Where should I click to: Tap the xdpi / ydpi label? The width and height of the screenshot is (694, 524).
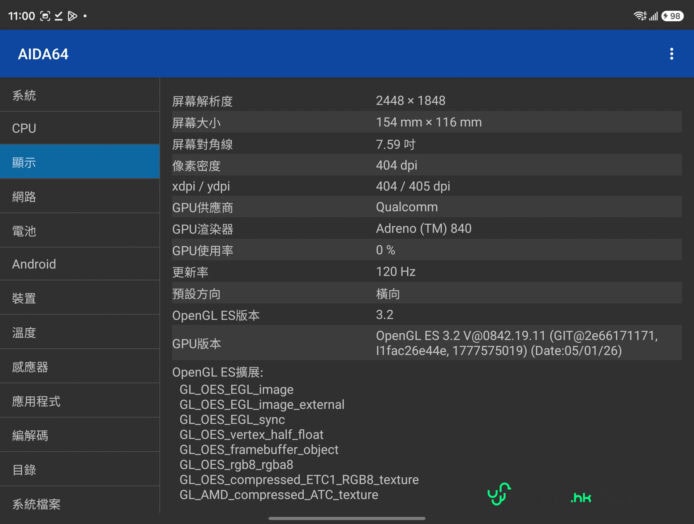[201, 186]
